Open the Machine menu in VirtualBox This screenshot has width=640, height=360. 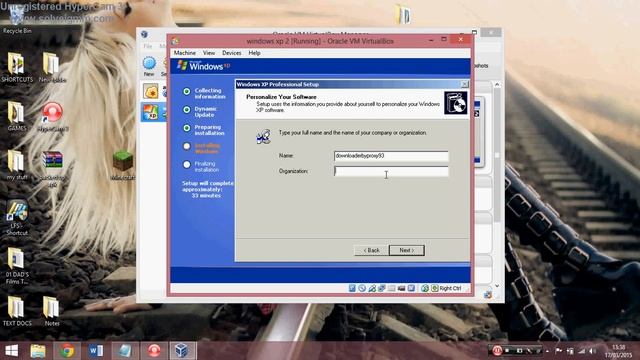[184, 53]
